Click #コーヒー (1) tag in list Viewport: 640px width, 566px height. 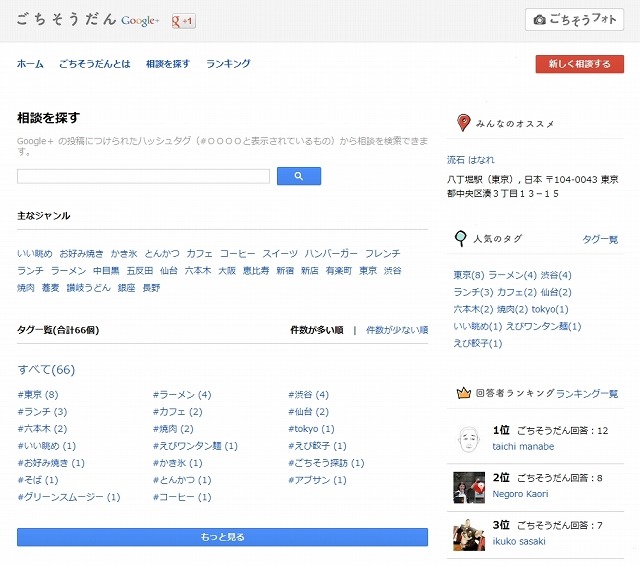tap(182, 497)
